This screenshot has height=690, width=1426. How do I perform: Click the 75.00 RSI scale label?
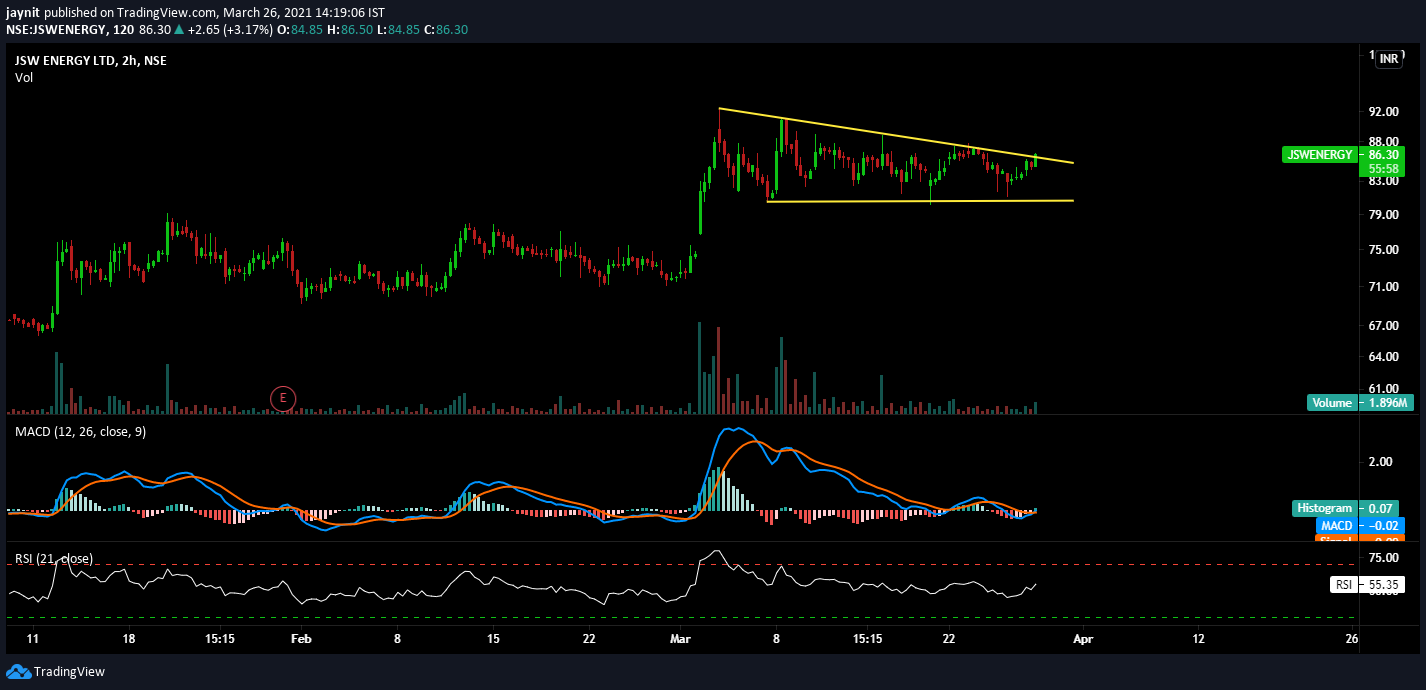1383,558
